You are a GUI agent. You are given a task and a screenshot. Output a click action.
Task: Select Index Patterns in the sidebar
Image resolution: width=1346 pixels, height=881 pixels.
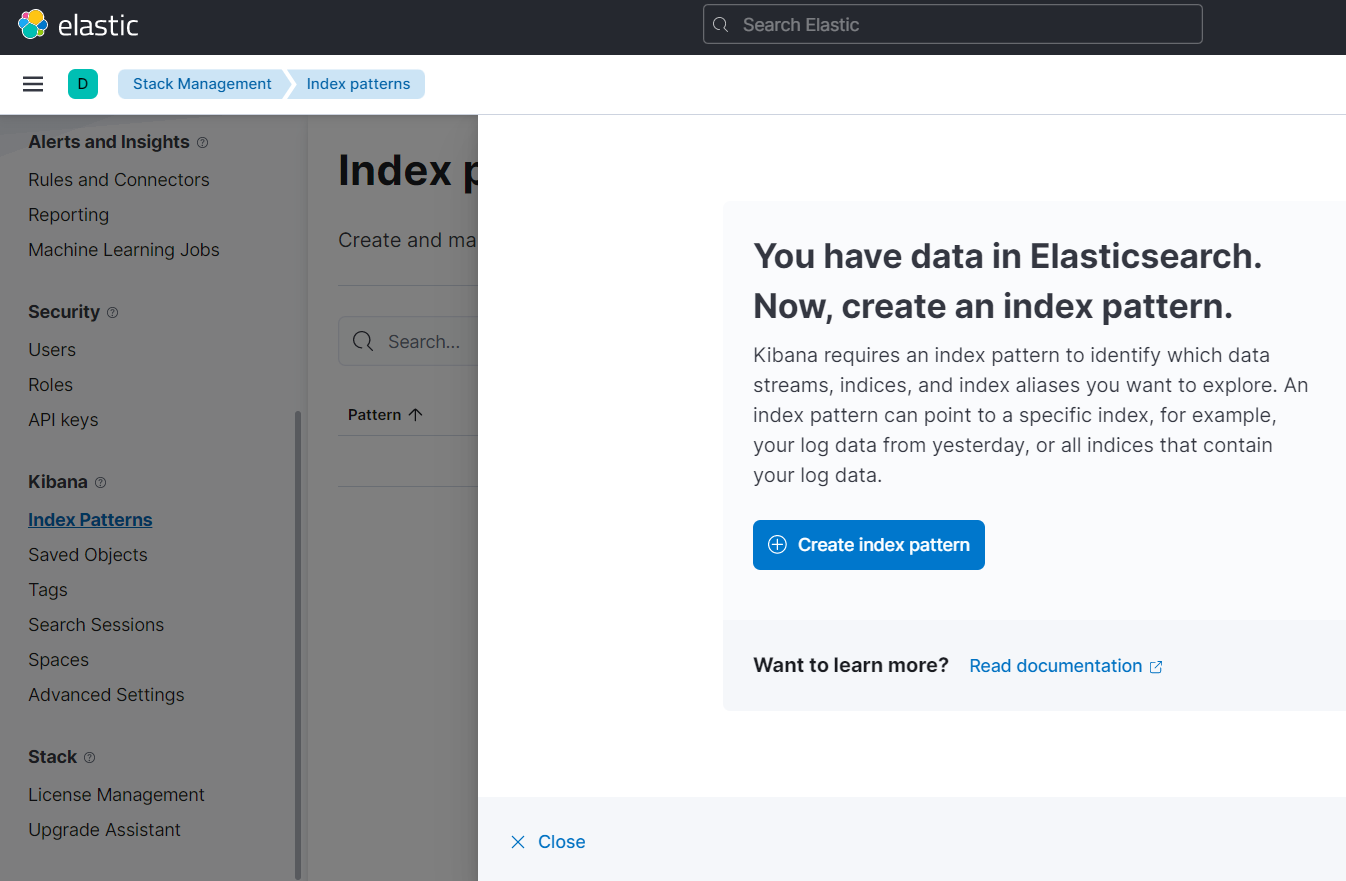pos(90,520)
